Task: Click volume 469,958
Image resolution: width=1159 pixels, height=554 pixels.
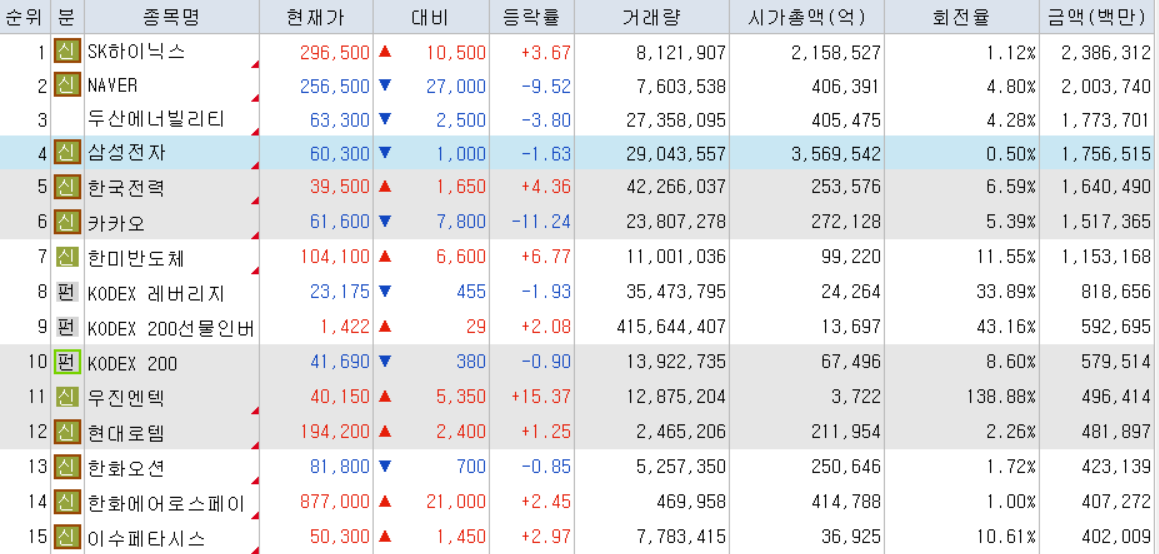Action: pyautogui.click(x=692, y=502)
